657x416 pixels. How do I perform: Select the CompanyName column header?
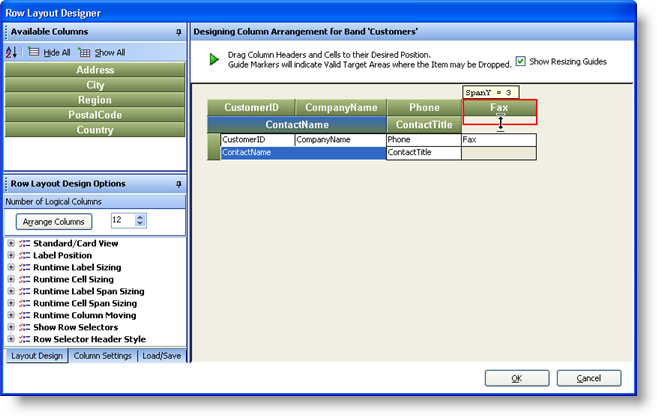(341, 108)
